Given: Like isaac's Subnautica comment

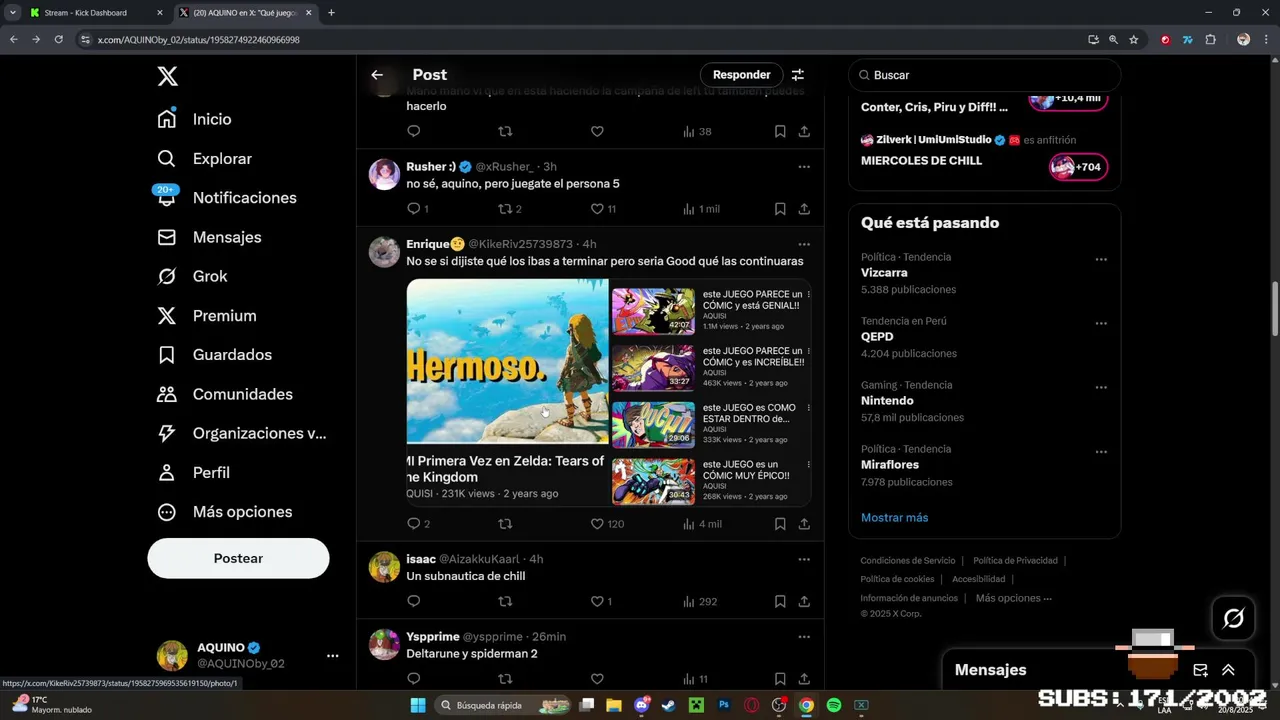Looking at the screenshot, I should coord(597,602).
